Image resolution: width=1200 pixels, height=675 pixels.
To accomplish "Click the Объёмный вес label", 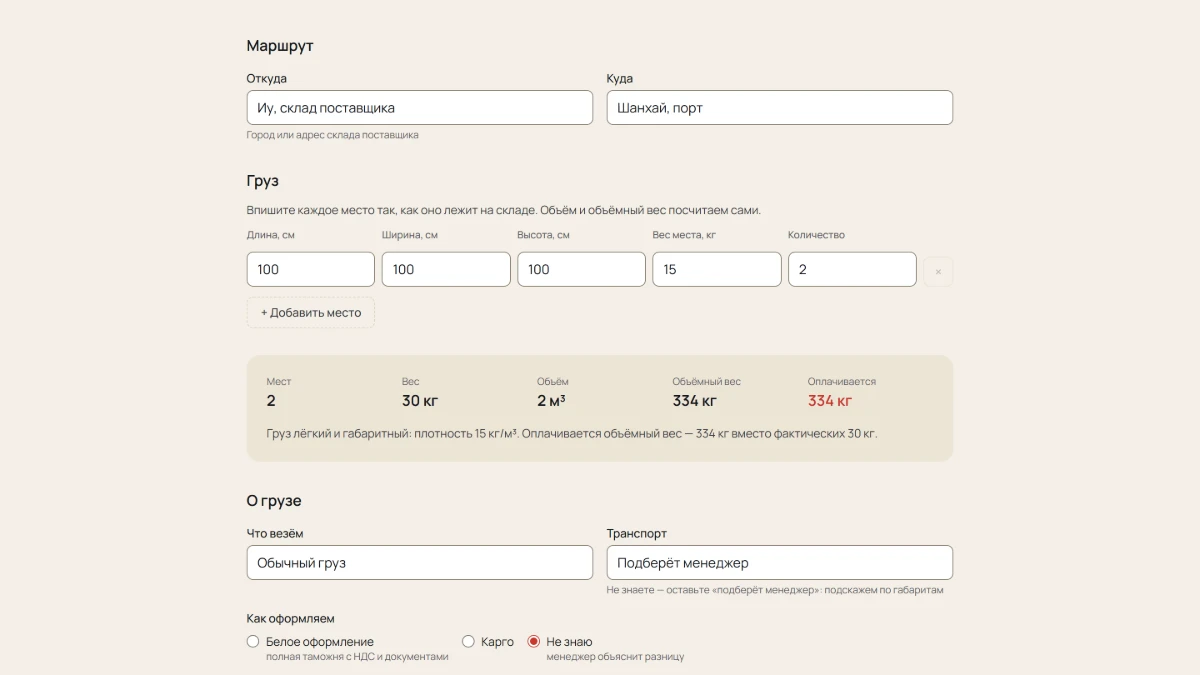I will coord(707,381).
